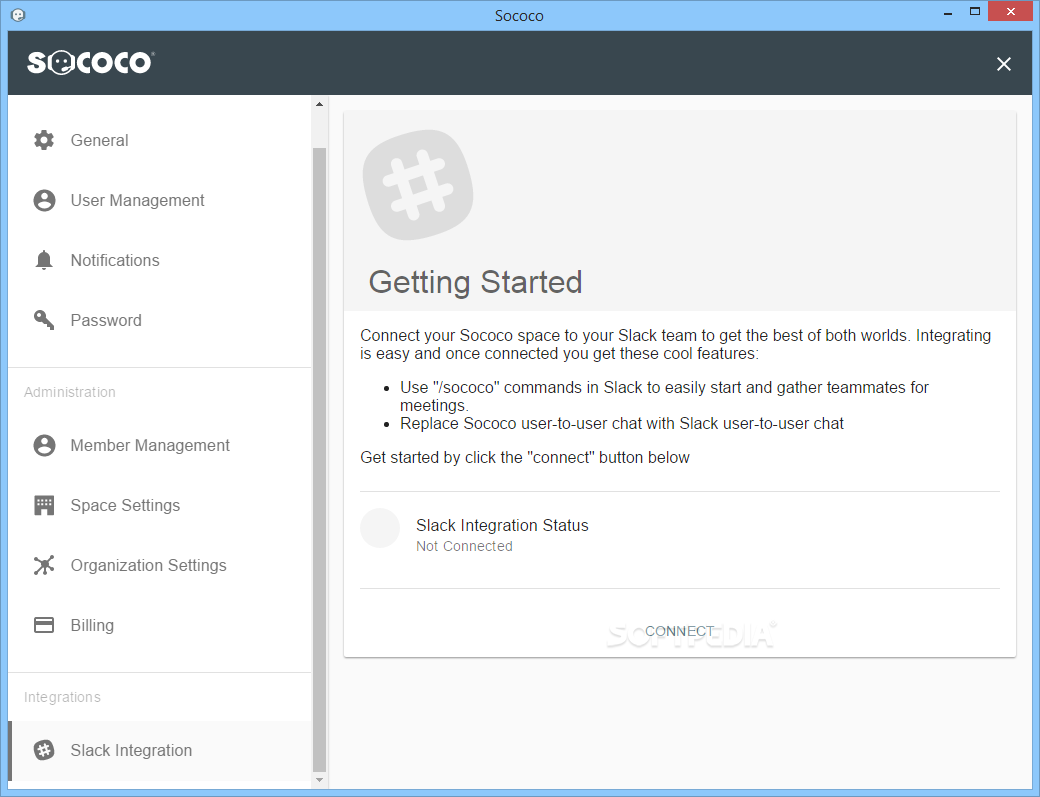Maximize the Sococo window

[x=974, y=11]
